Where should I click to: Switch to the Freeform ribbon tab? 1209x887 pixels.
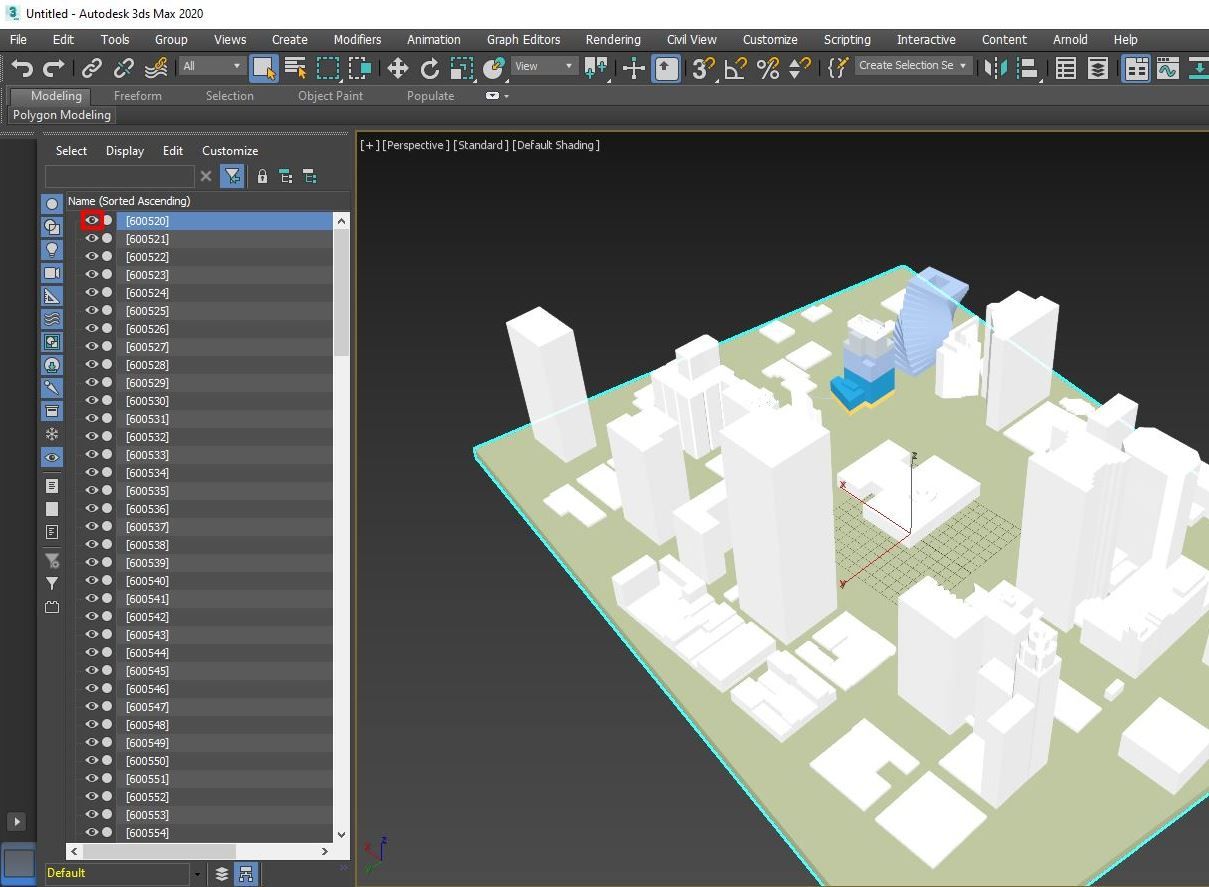[x=137, y=96]
